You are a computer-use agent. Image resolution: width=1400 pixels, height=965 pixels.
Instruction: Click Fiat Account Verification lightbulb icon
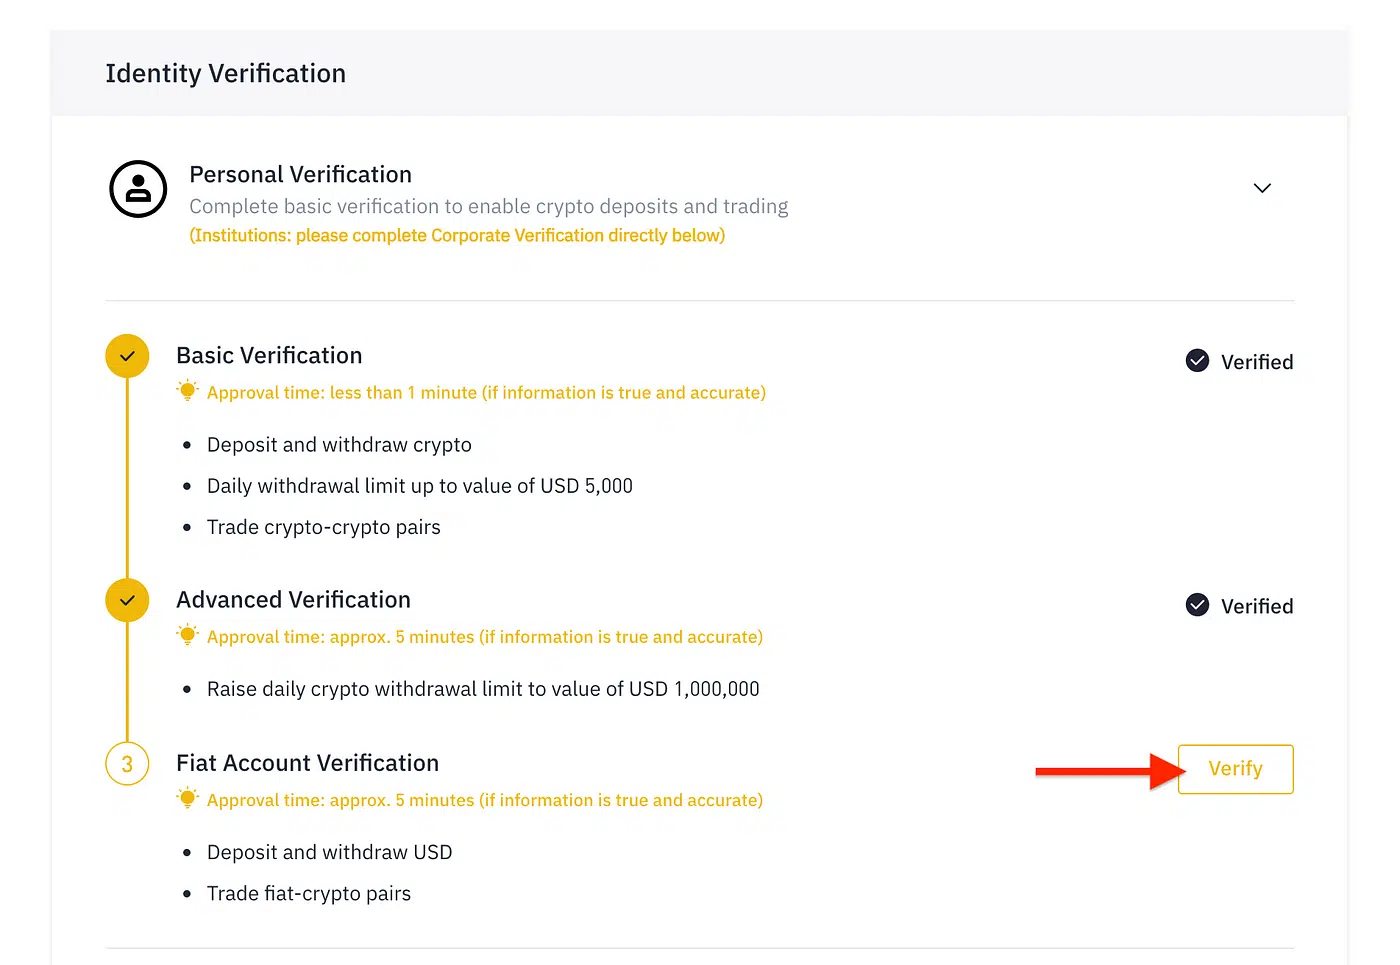coord(187,798)
